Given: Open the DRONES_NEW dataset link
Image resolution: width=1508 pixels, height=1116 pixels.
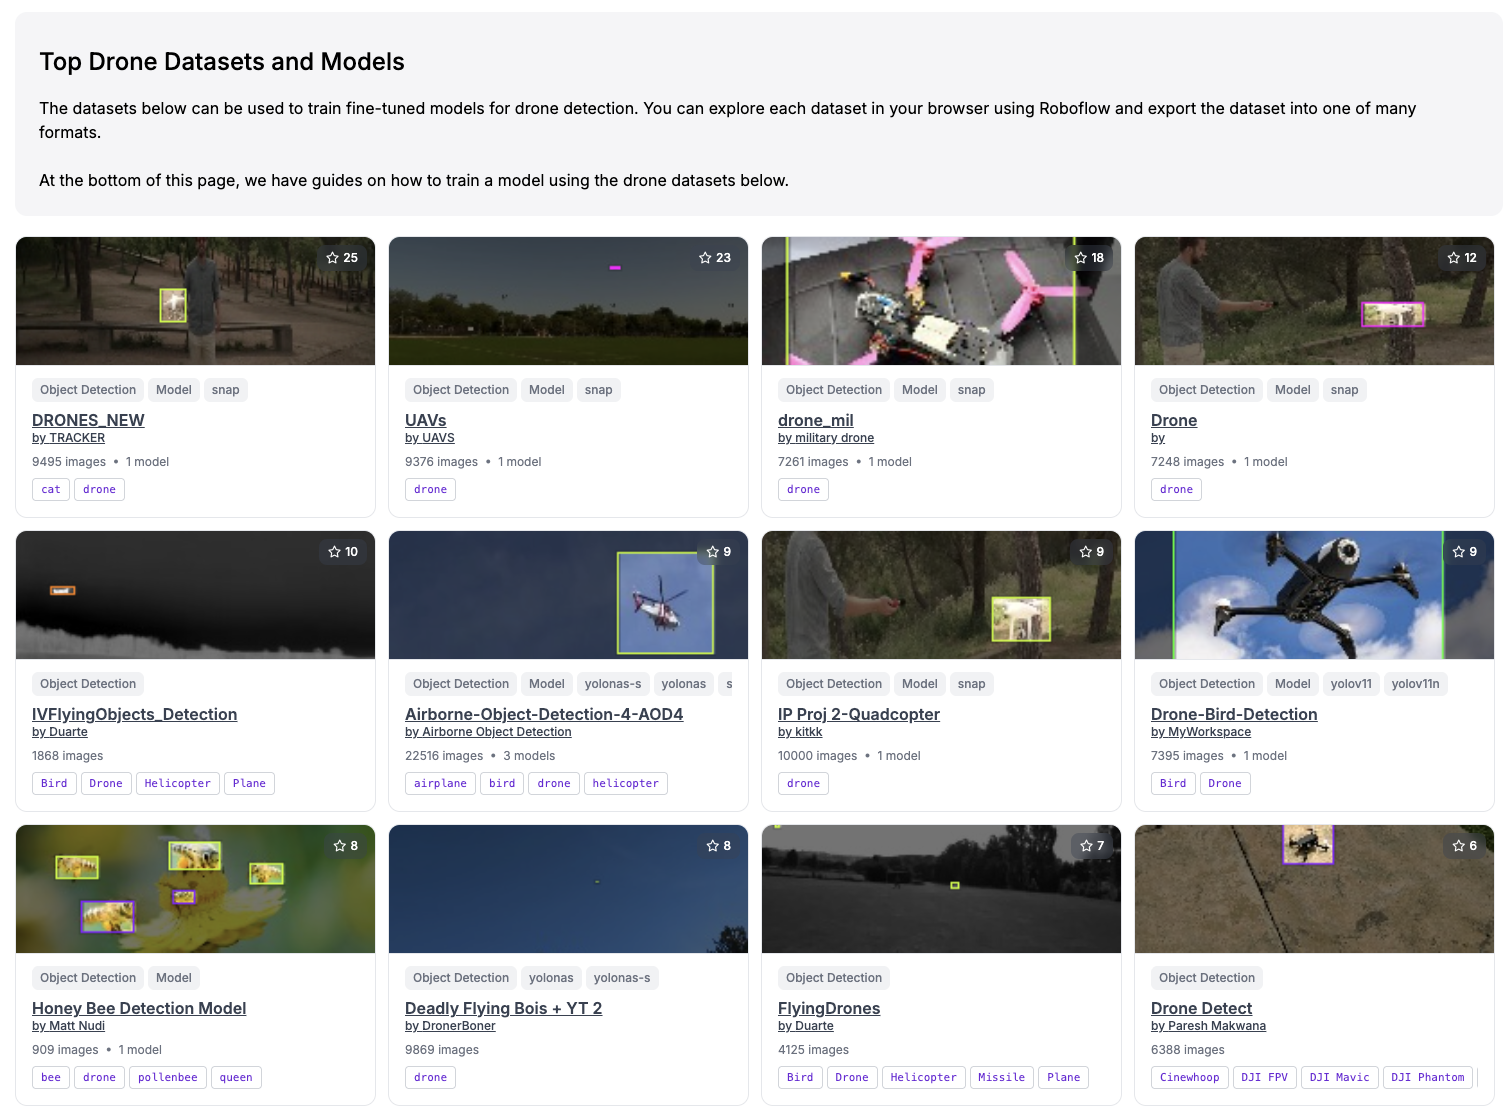Looking at the screenshot, I should pos(88,420).
